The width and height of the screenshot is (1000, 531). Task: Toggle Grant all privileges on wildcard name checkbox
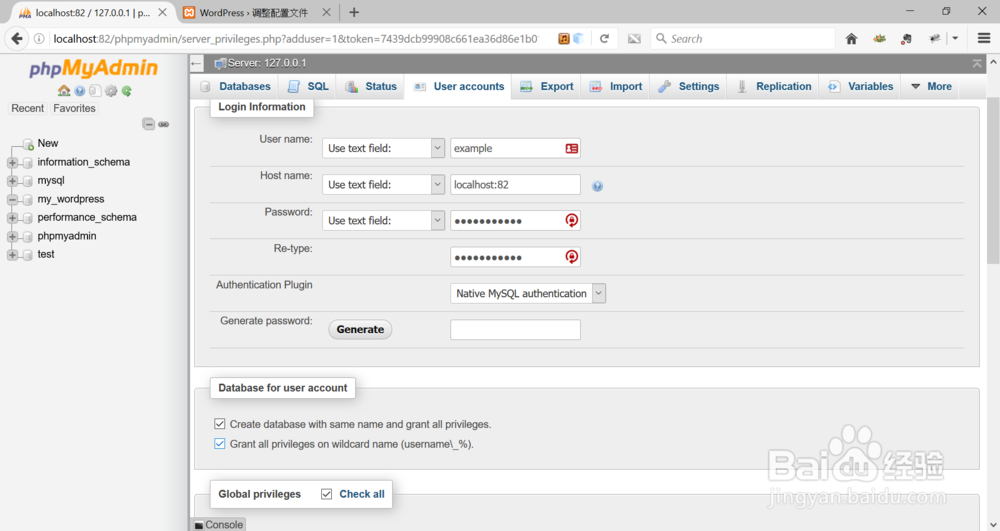pyautogui.click(x=219, y=444)
